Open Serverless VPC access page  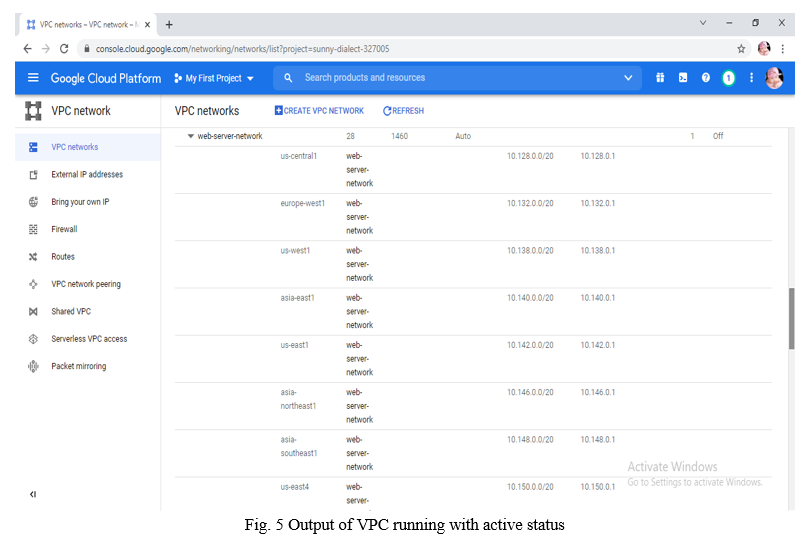(89, 339)
